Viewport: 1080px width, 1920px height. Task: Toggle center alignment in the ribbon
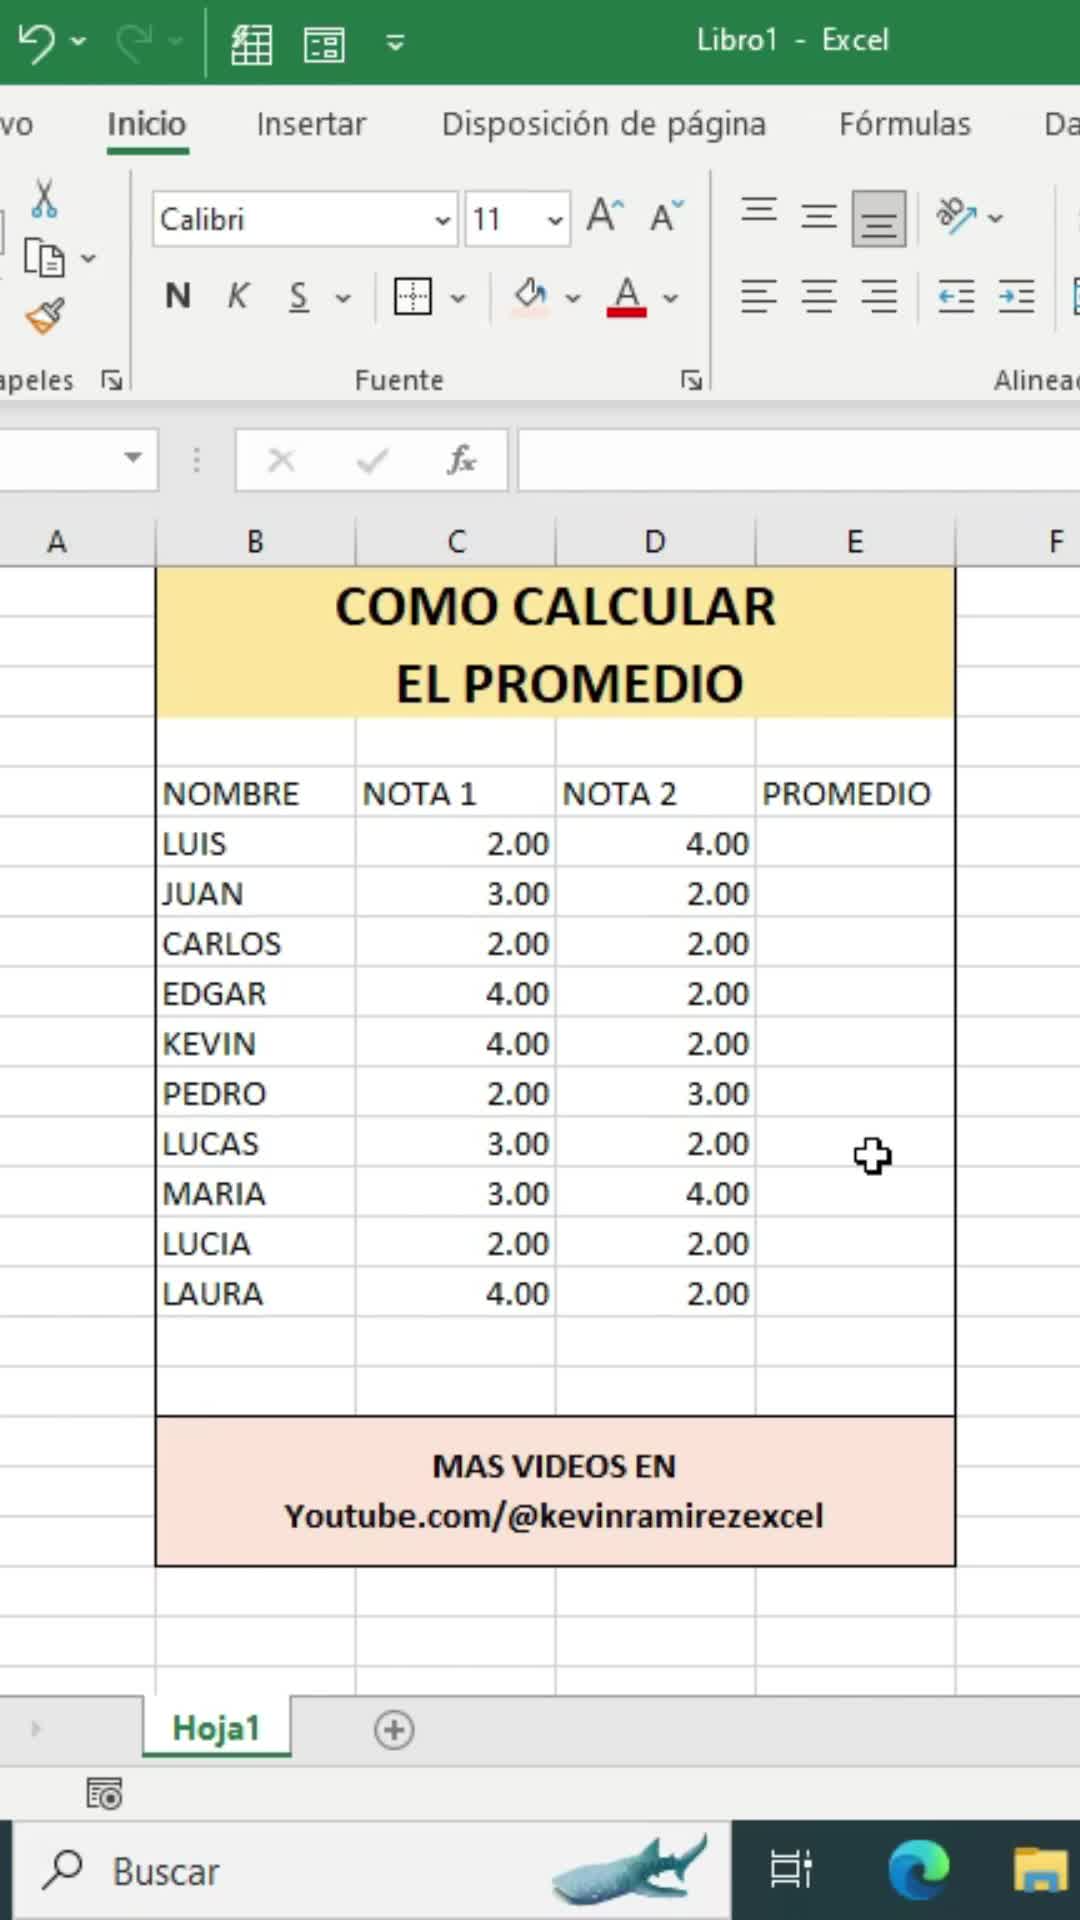pos(819,296)
